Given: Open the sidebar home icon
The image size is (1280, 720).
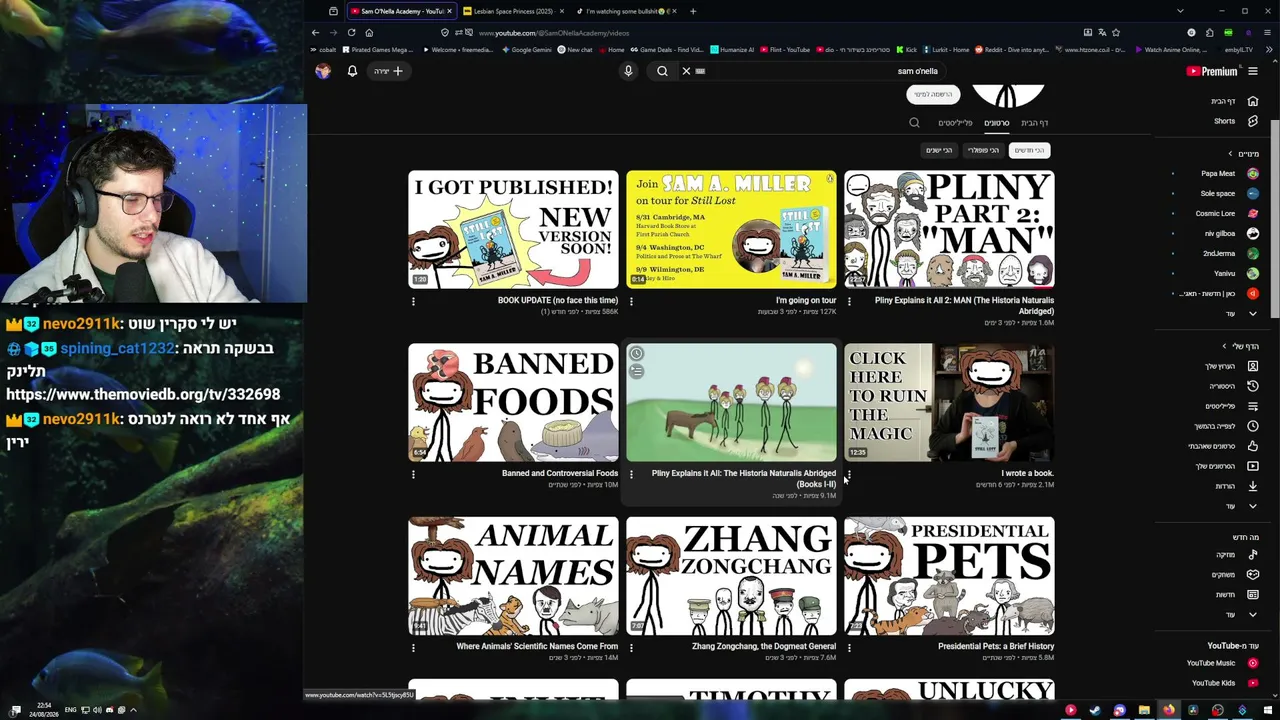Looking at the screenshot, I should (1252, 101).
